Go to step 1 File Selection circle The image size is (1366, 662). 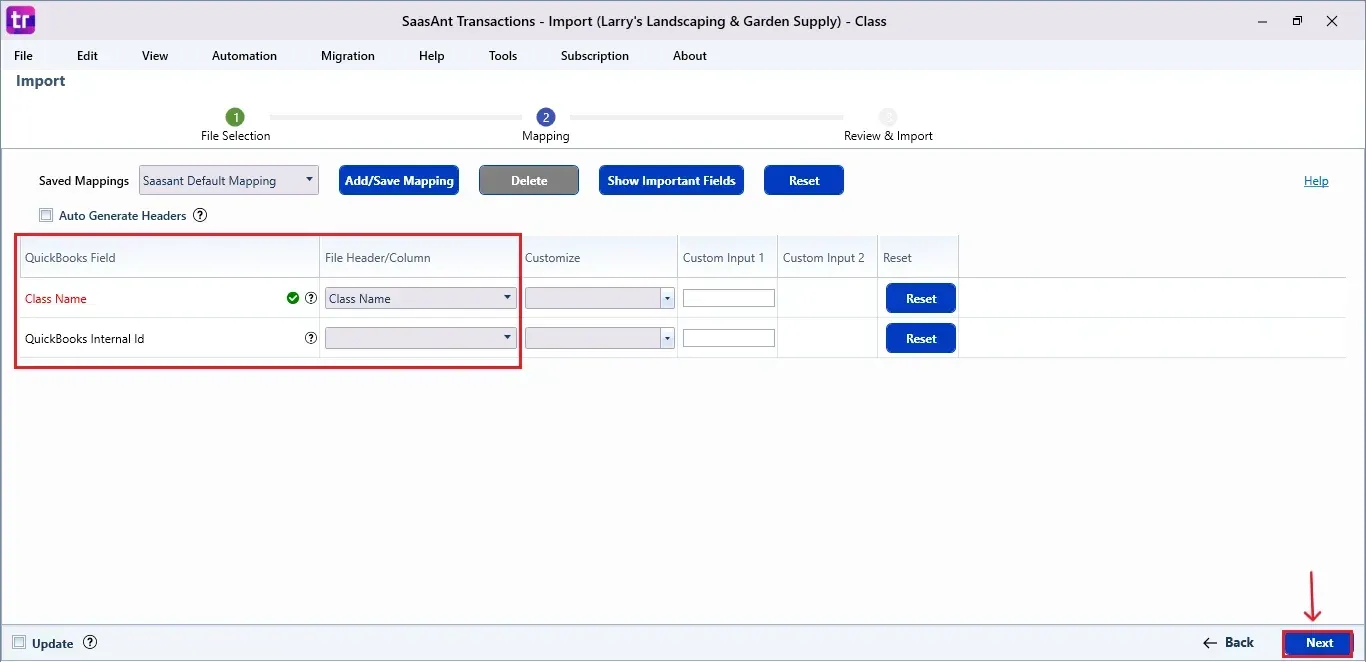[x=235, y=117]
